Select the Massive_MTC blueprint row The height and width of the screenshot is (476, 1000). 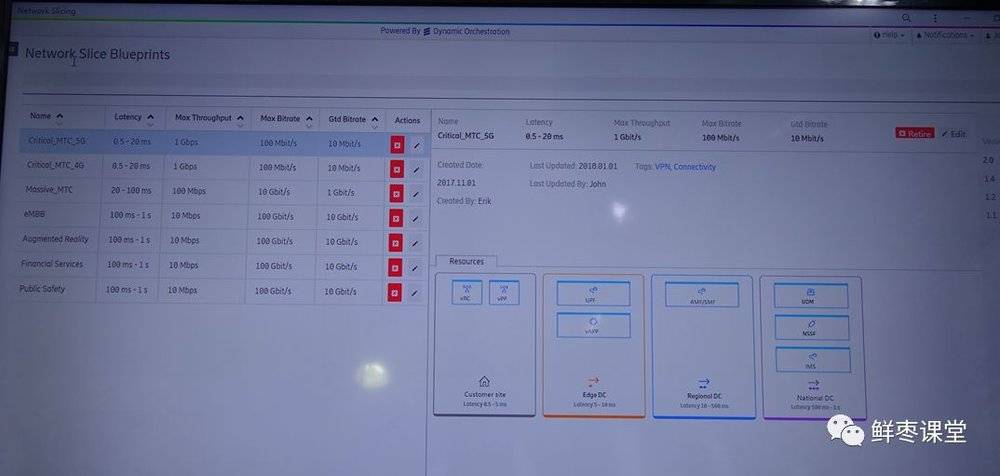[x=224, y=191]
